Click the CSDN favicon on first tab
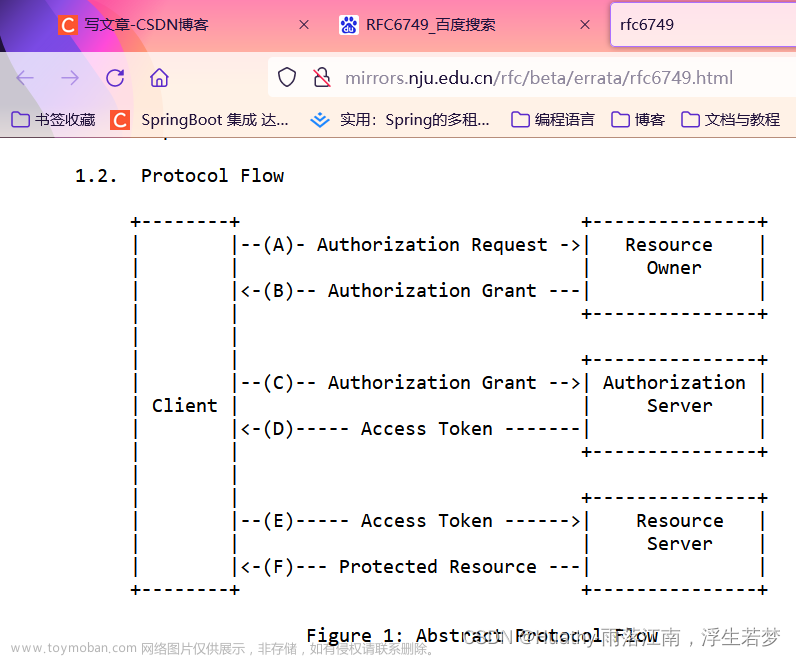The height and width of the screenshot is (657, 796). (x=68, y=24)
